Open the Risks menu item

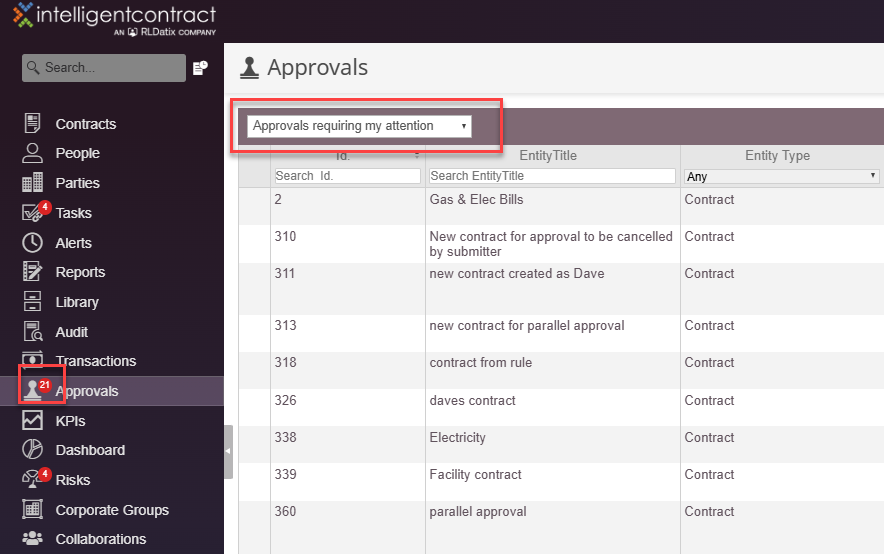click(73, 480)
